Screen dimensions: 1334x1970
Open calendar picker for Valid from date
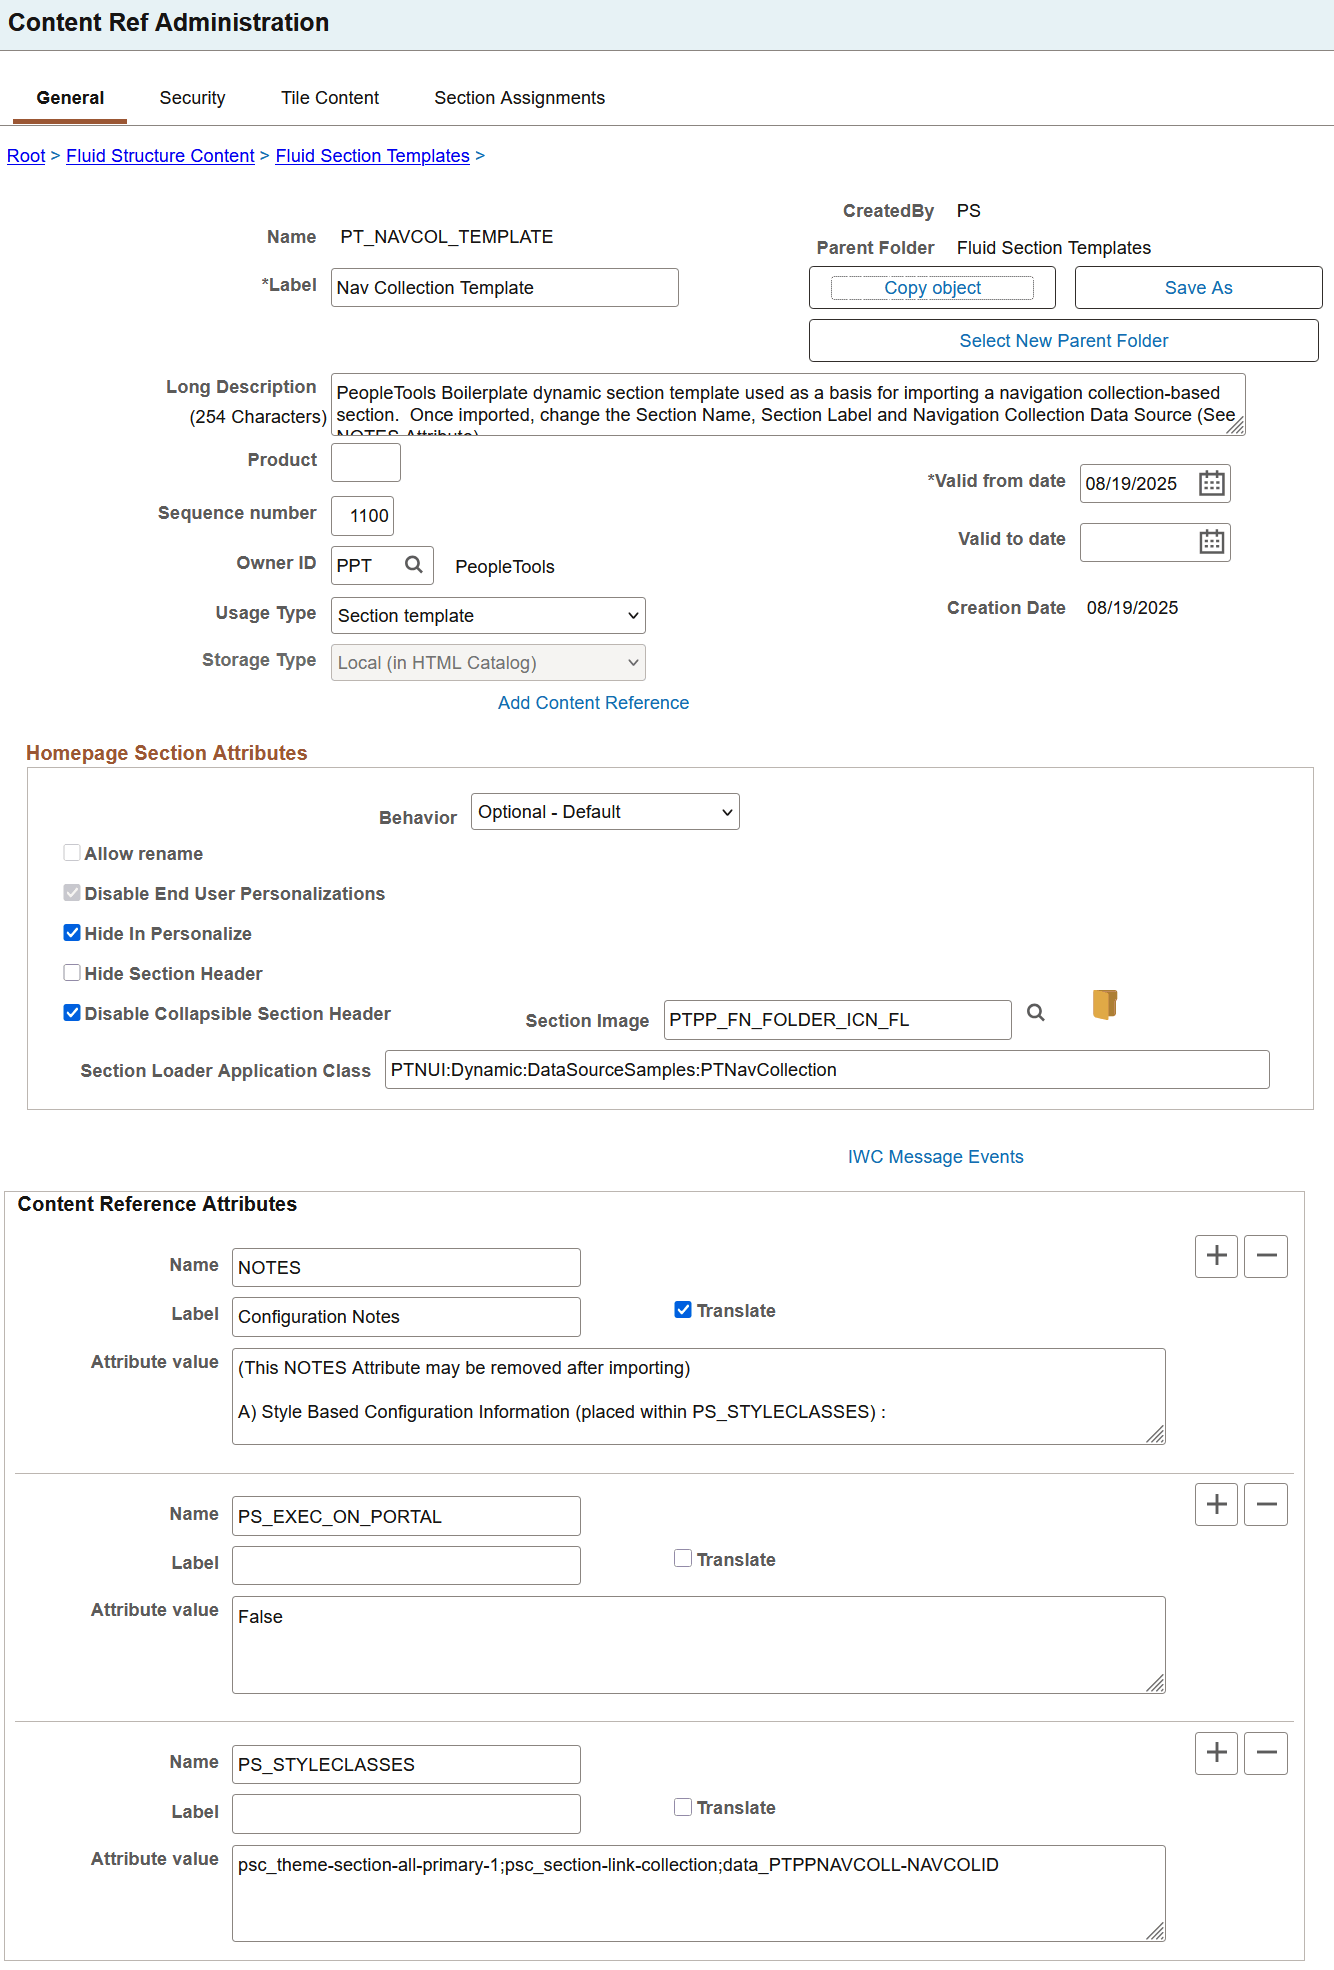(1210, 483)
